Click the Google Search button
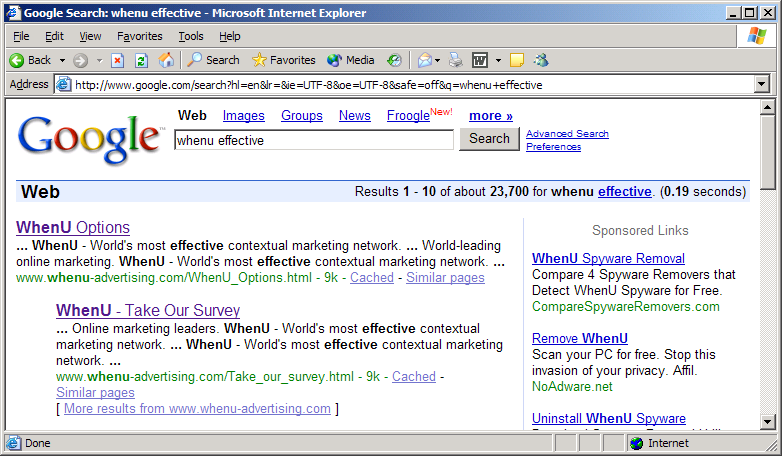This screenshot has height=456, width=782. (x=489, y=139)
